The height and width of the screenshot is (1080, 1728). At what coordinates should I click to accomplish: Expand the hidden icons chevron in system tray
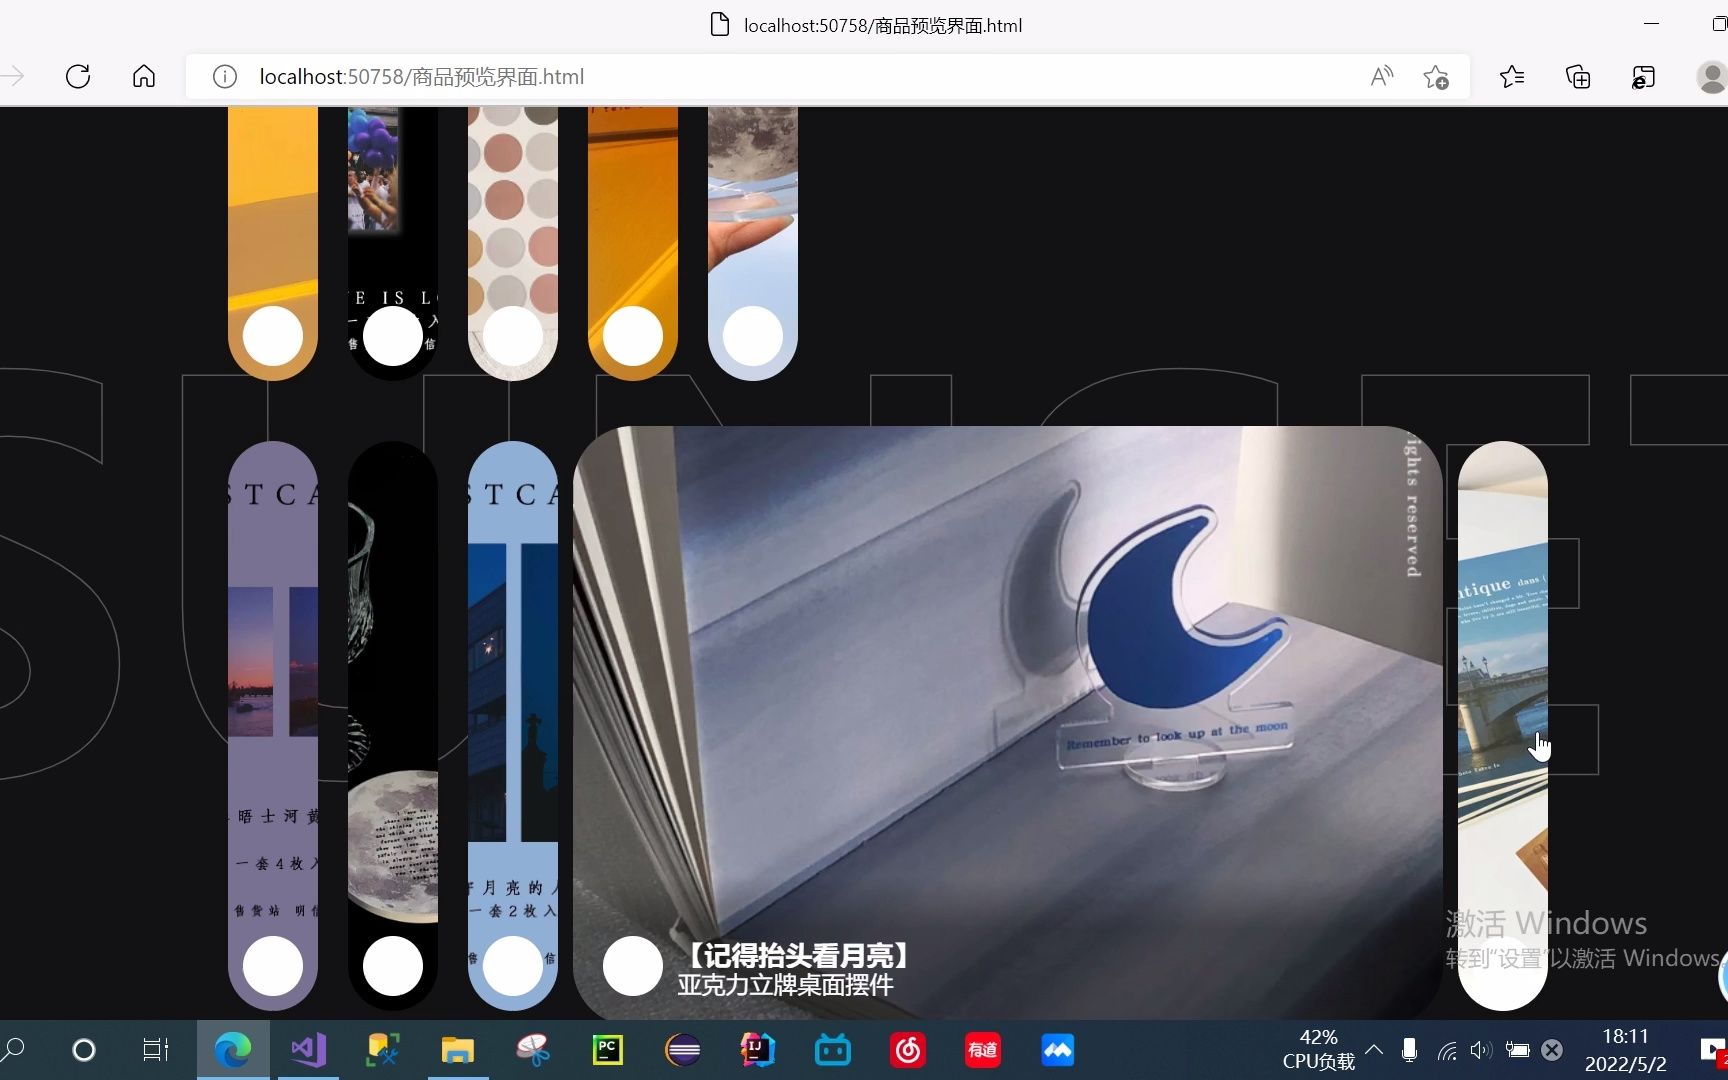pos(1373,1050)
